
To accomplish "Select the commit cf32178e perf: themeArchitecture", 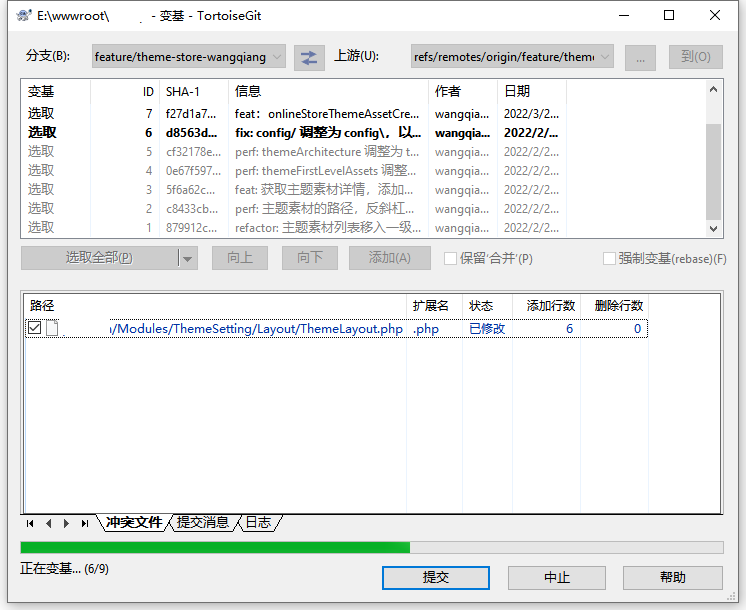I will coord(294,152).
